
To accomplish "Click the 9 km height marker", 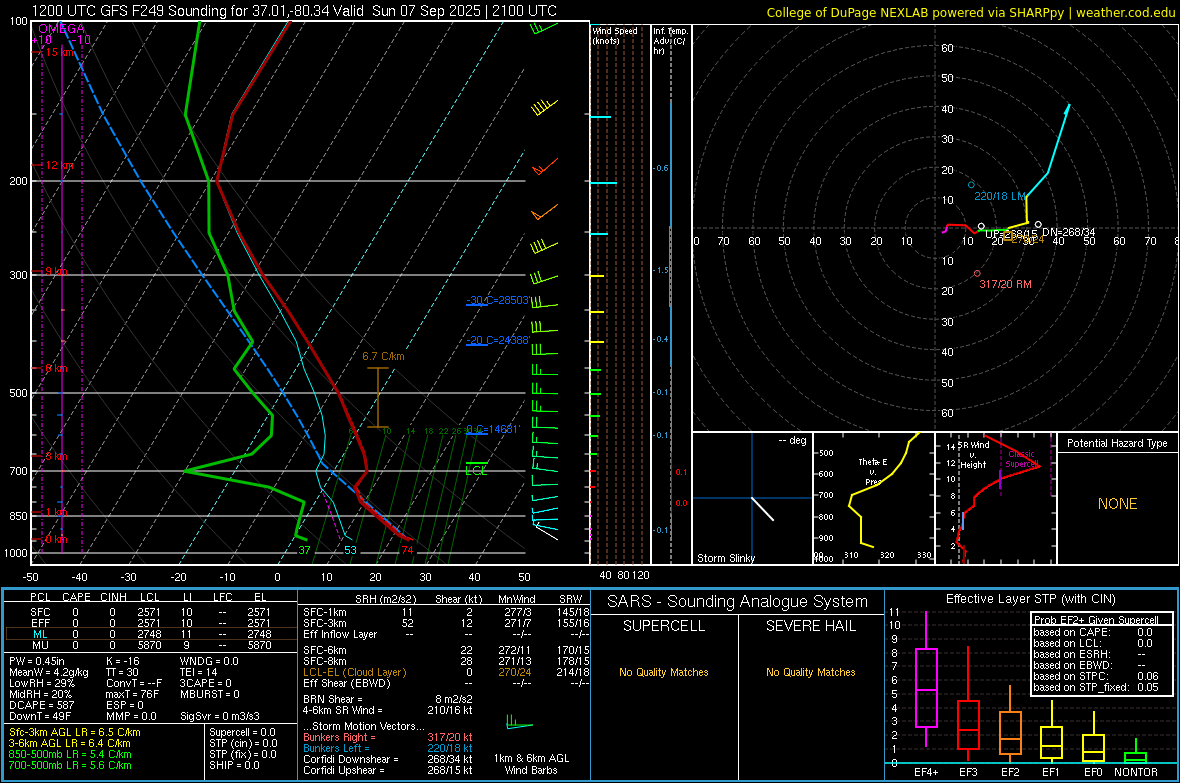I will [56, 271].
